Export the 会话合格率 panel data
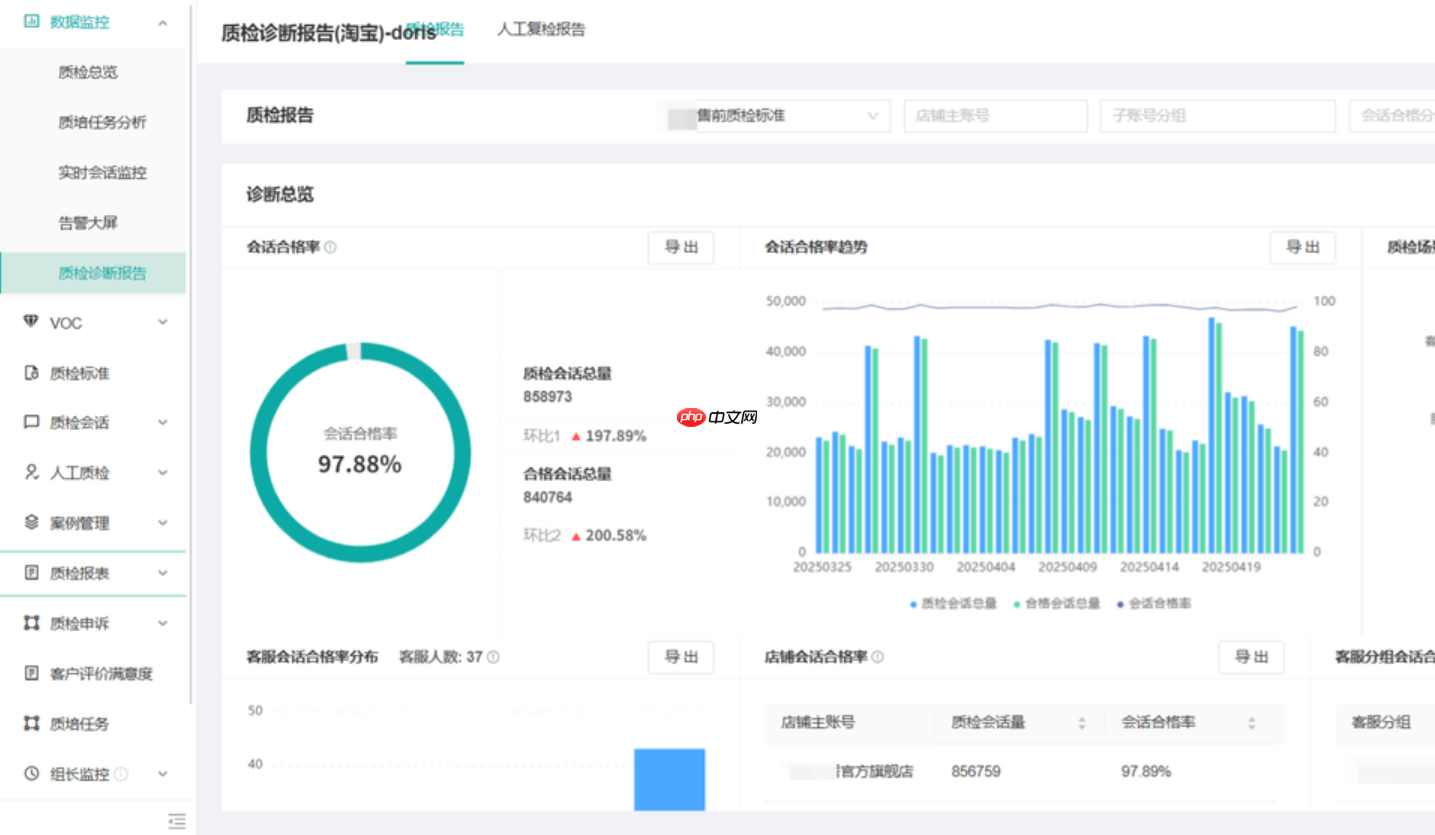Image resolution: width=1435 pixels, height=835 pixels. click(681, 248)
